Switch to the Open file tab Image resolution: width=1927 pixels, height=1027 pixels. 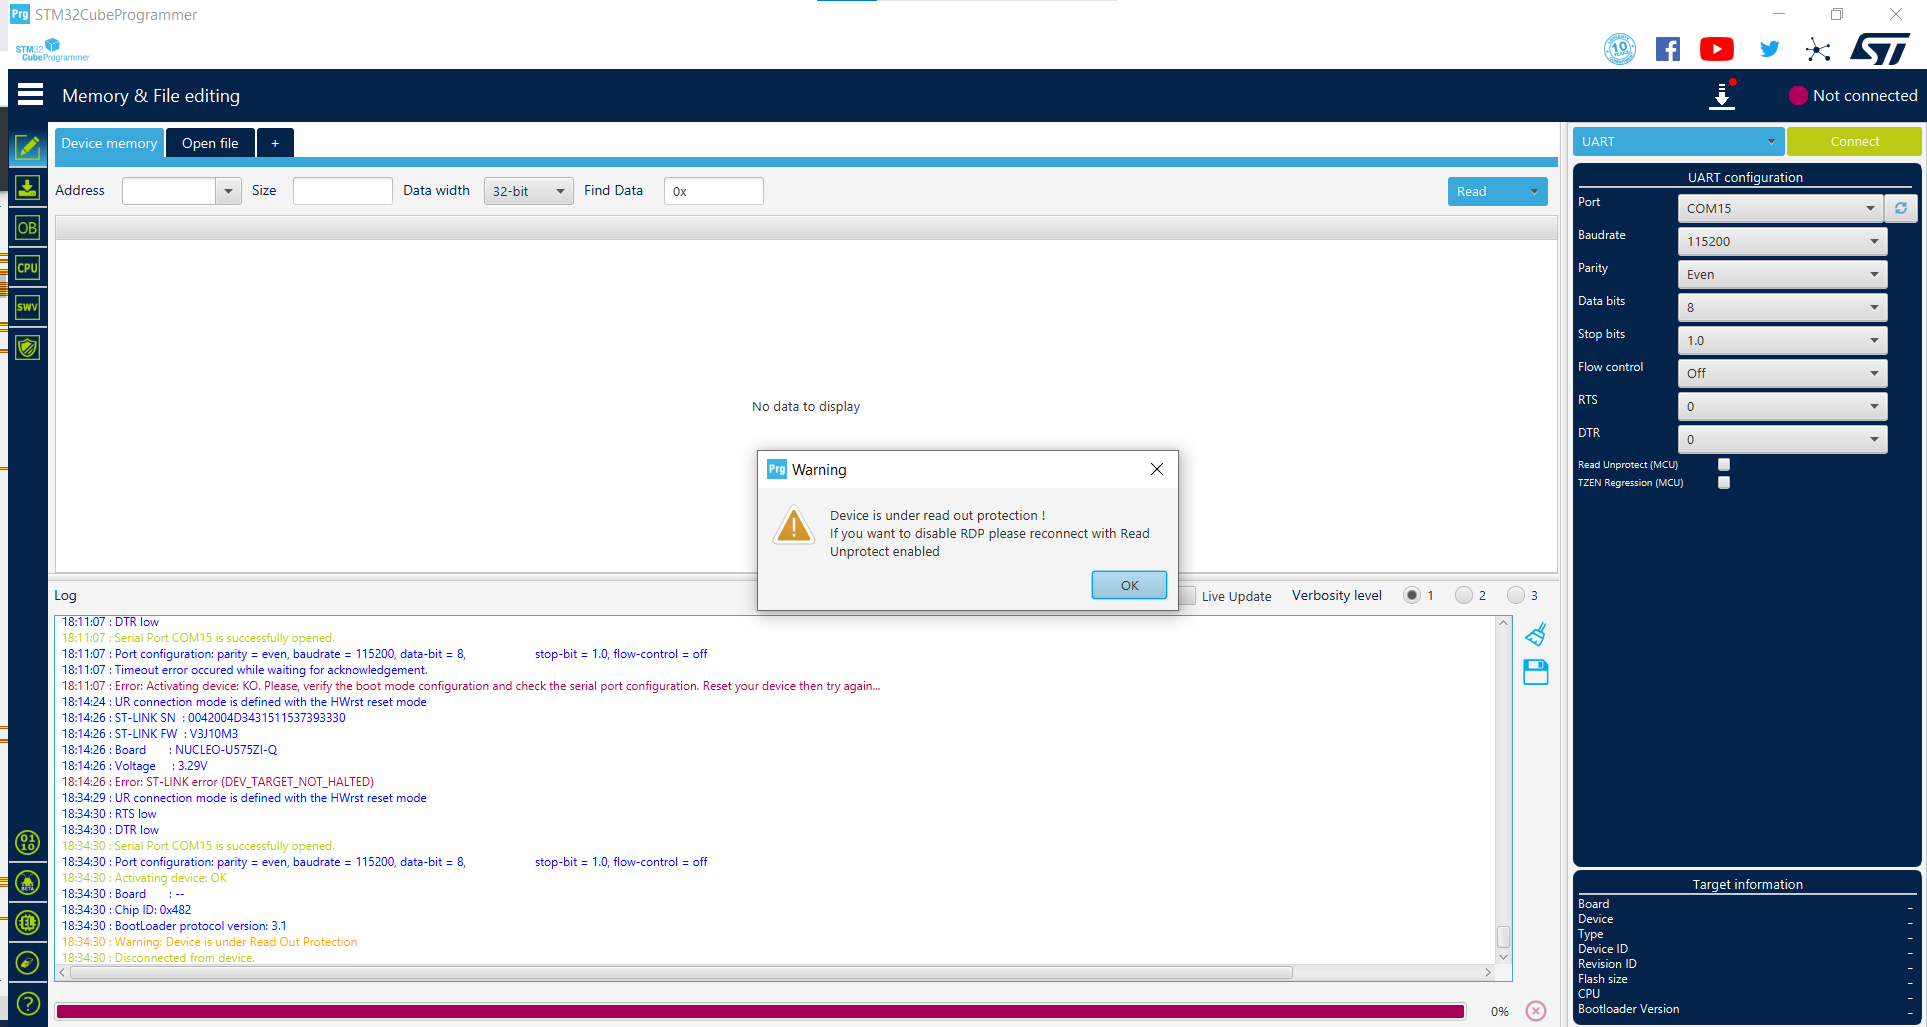click(x=210, y=143)
